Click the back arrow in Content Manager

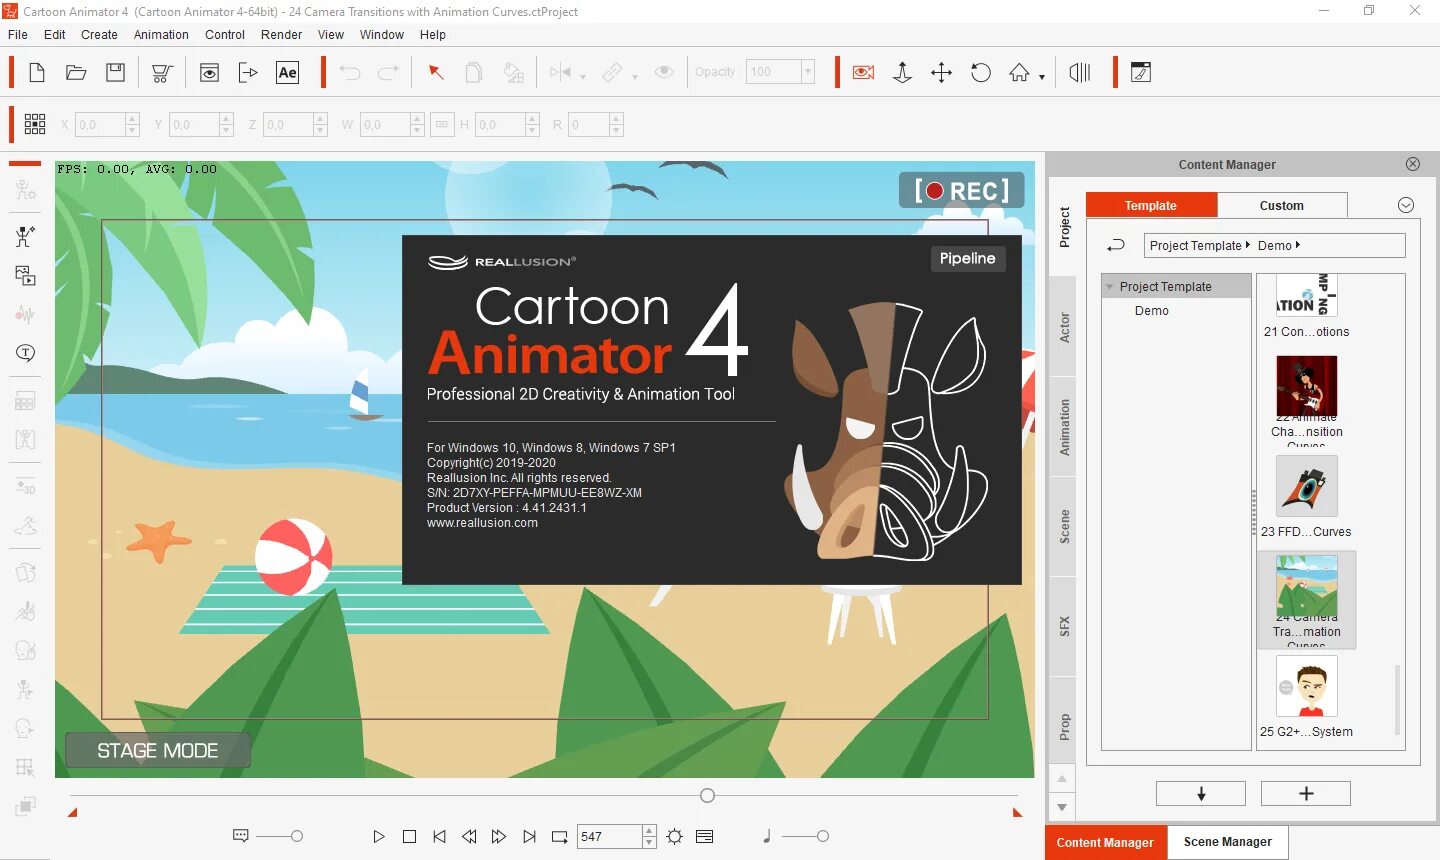1116,245
